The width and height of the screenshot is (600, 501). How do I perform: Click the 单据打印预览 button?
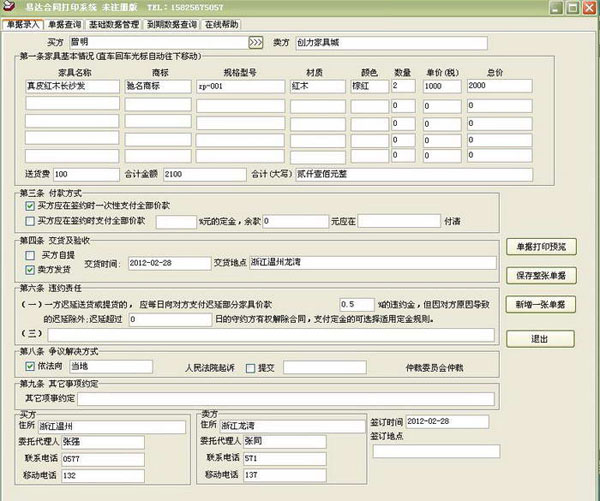[x=539, y=246]
